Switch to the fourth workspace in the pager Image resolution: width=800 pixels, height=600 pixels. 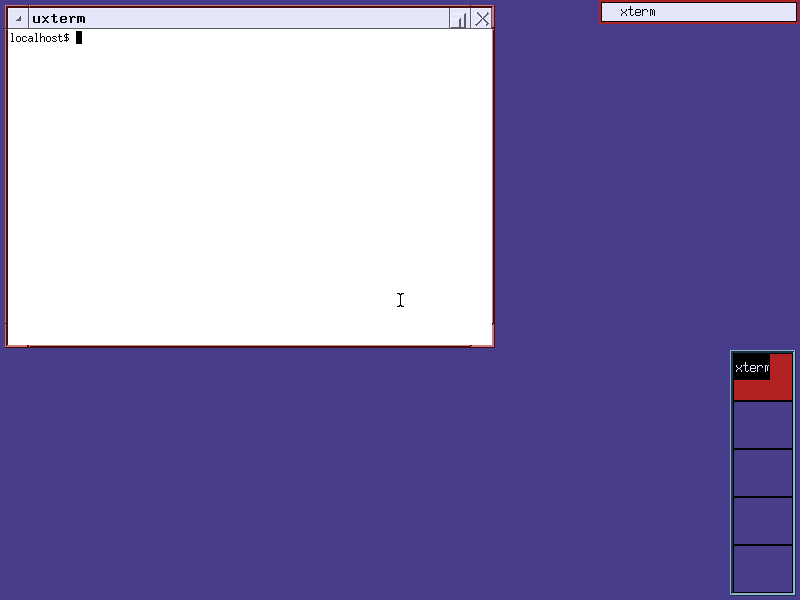(762, 521)
